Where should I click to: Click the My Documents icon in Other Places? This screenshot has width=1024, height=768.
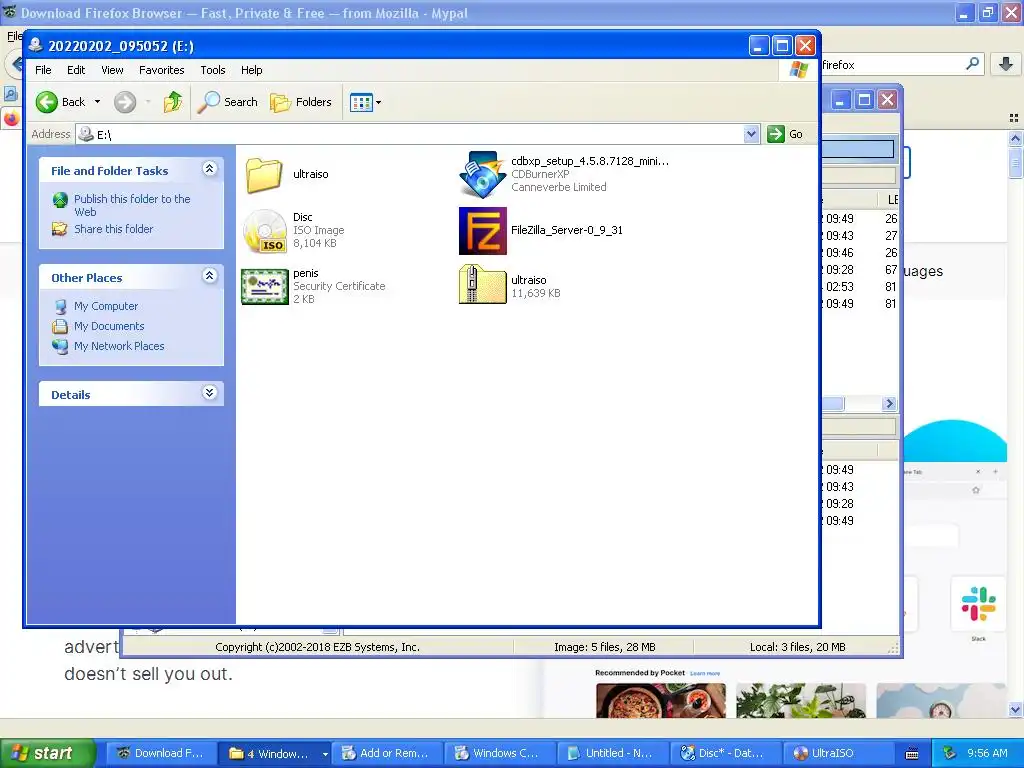pos(60,326)
